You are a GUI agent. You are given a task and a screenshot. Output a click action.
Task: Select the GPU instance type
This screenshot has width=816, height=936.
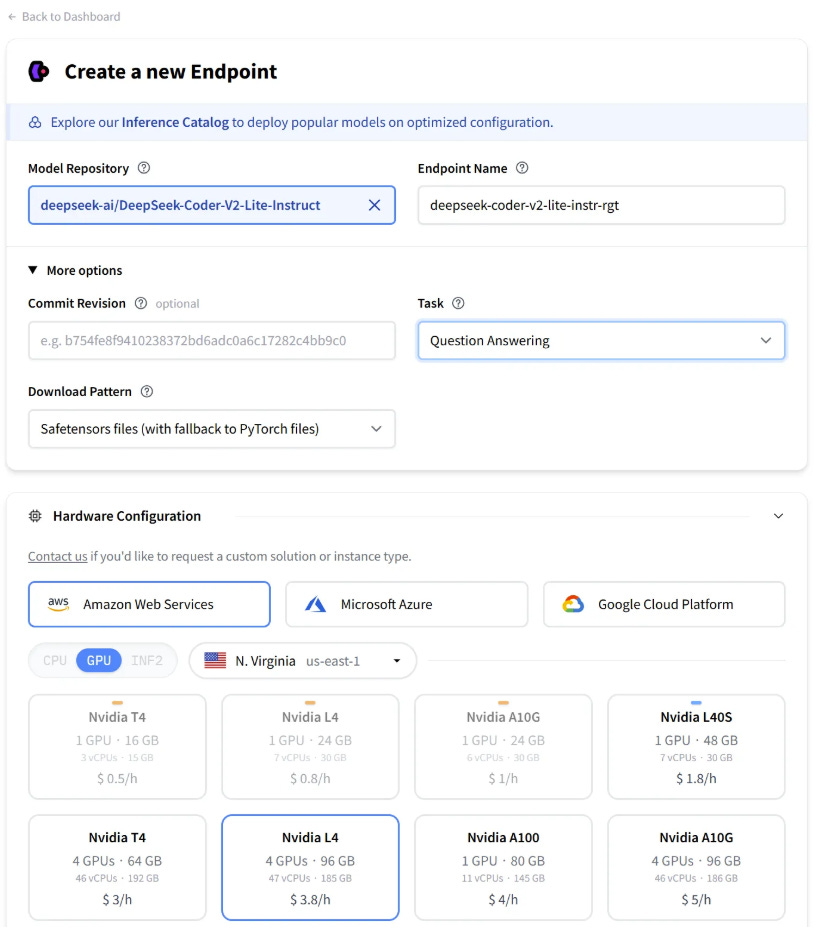99,660
